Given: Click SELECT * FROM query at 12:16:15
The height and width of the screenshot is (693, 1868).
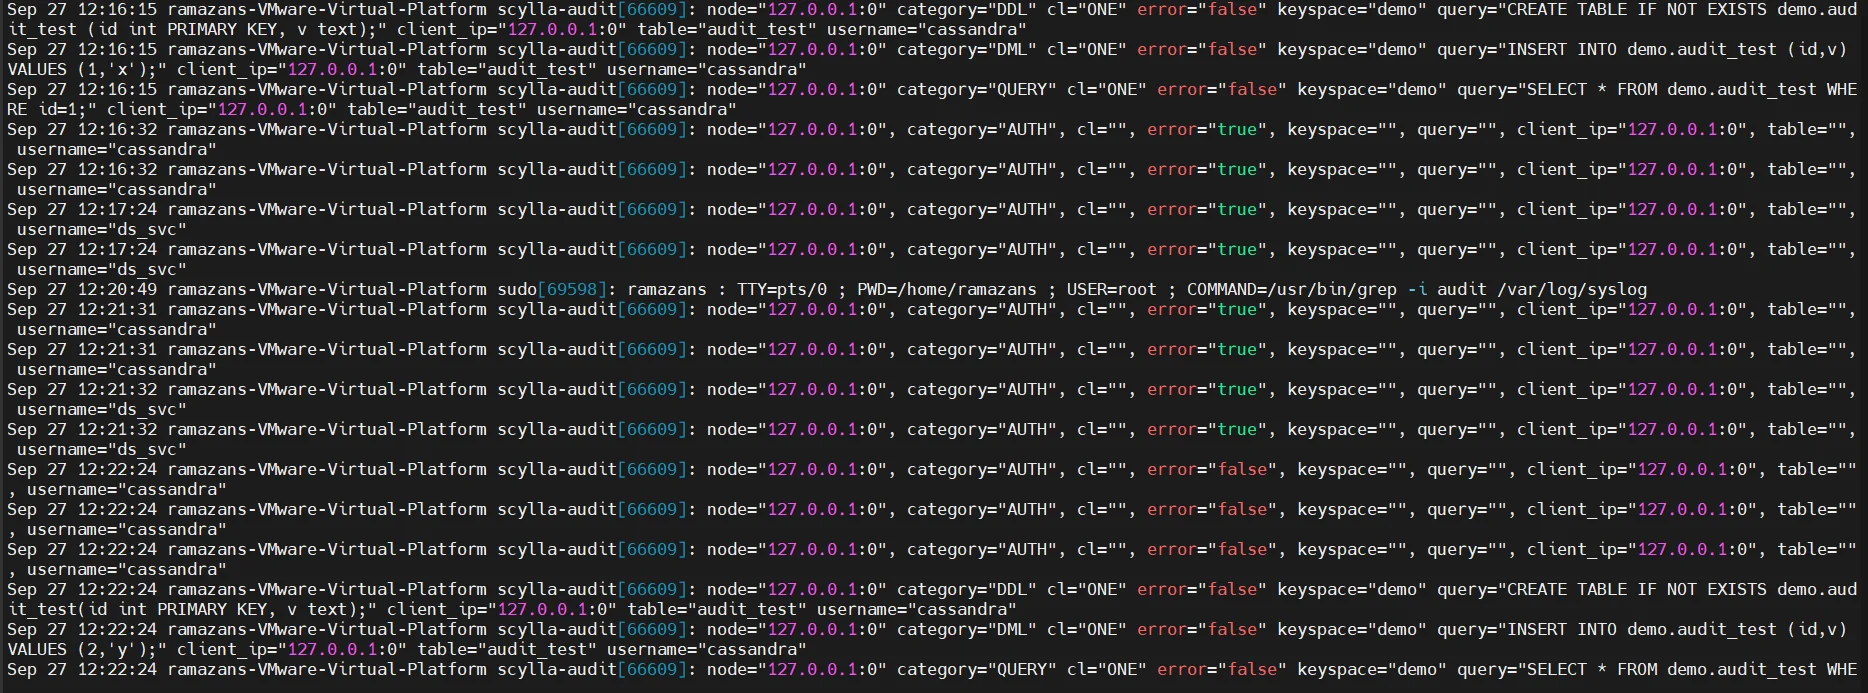Looking at the screenshot, I should tap(1657, 89).
